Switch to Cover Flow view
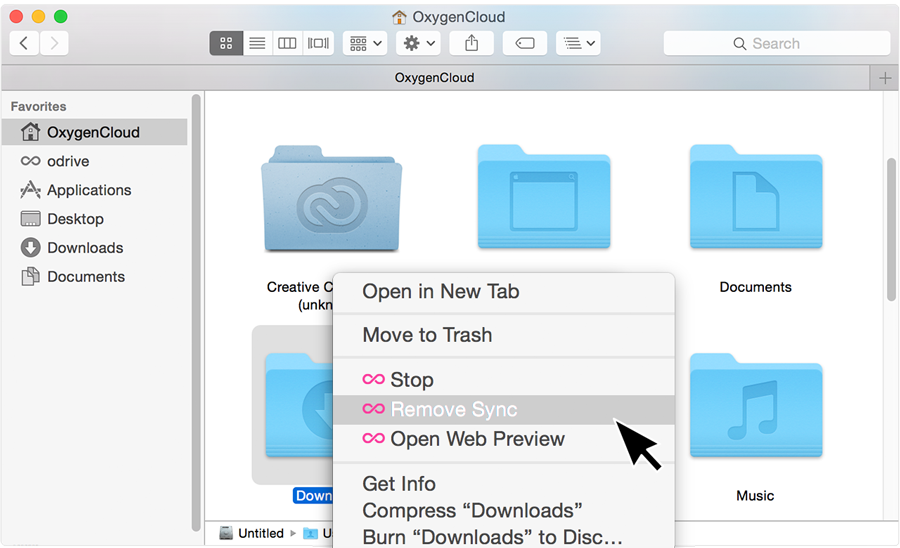 pos(318,43)
